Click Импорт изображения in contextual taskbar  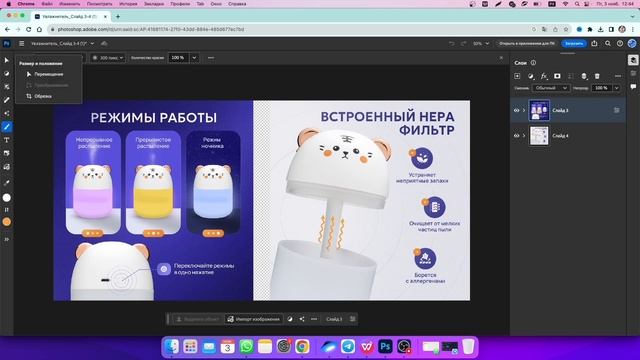[x=254, y=319]
